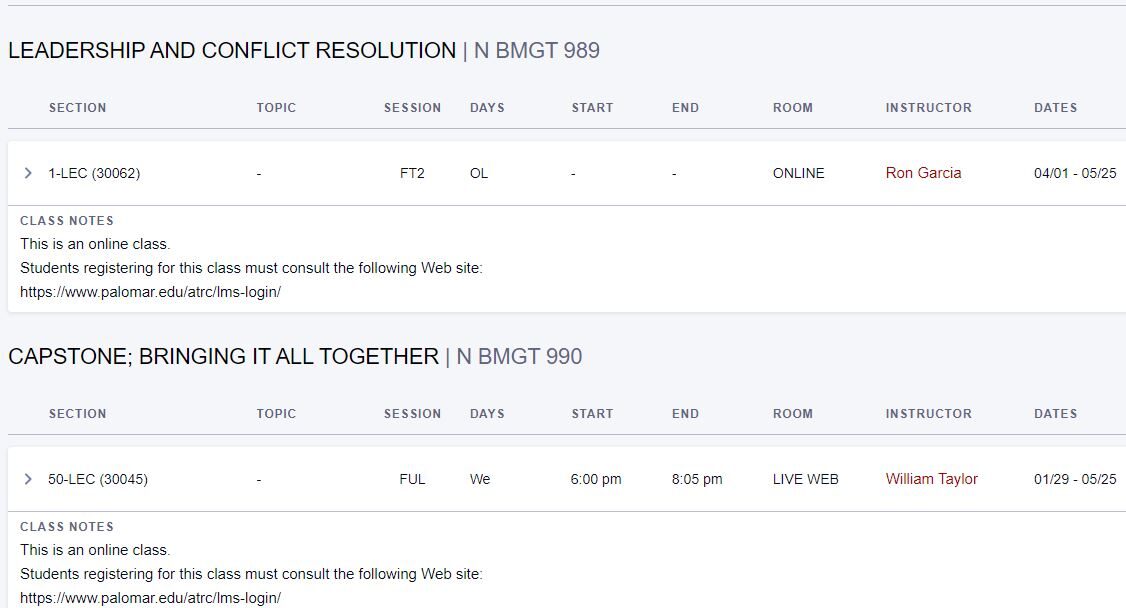Screen dimensions: 1126x608
Task: Expand the 50-LEC (30045) section row
Action: coord(28,479)
